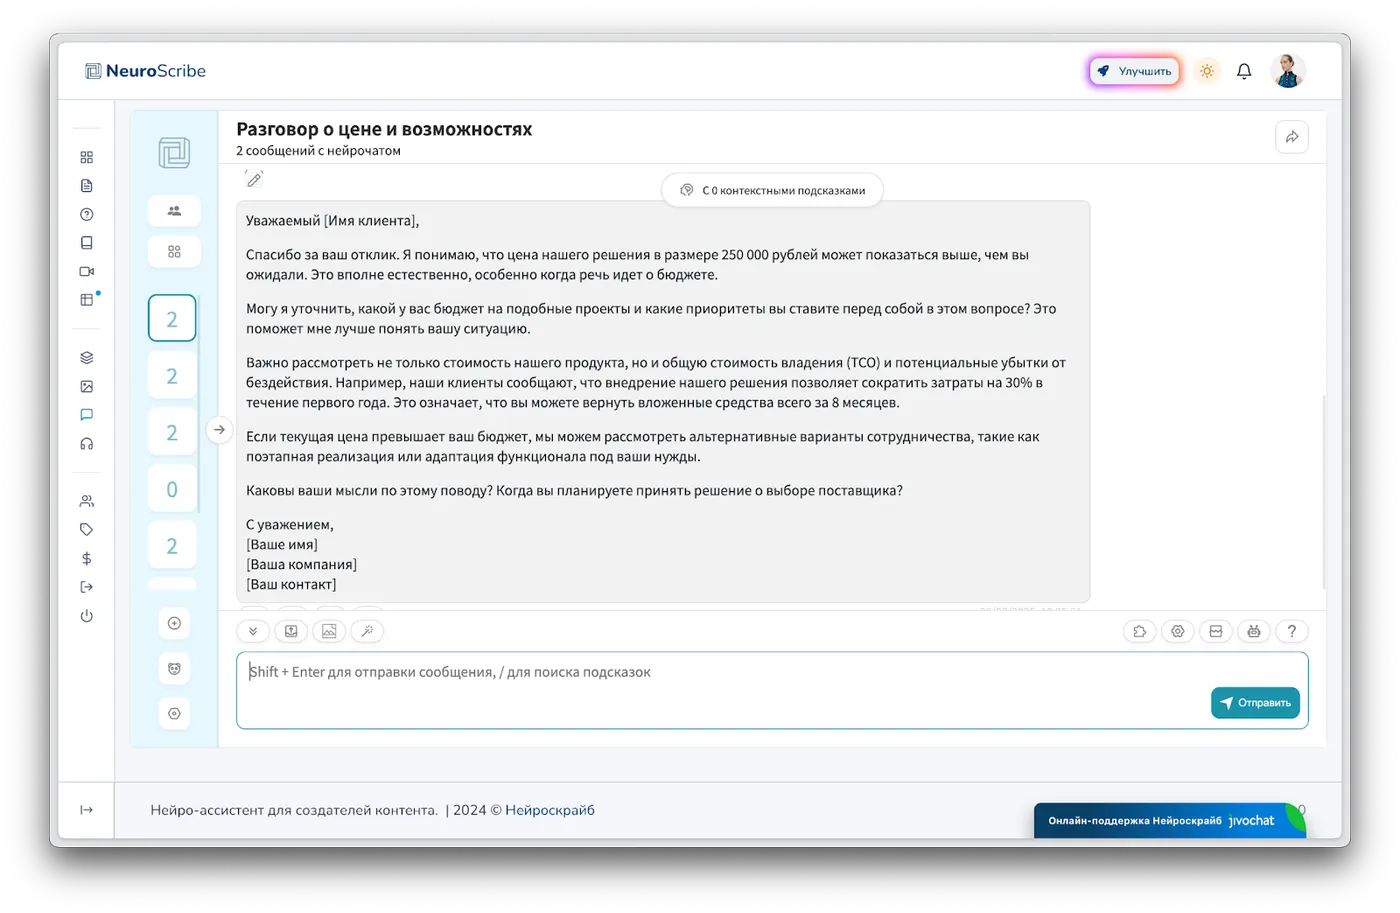
Task: Click the magic wand icon above message box
Action: tap(367, 631)
